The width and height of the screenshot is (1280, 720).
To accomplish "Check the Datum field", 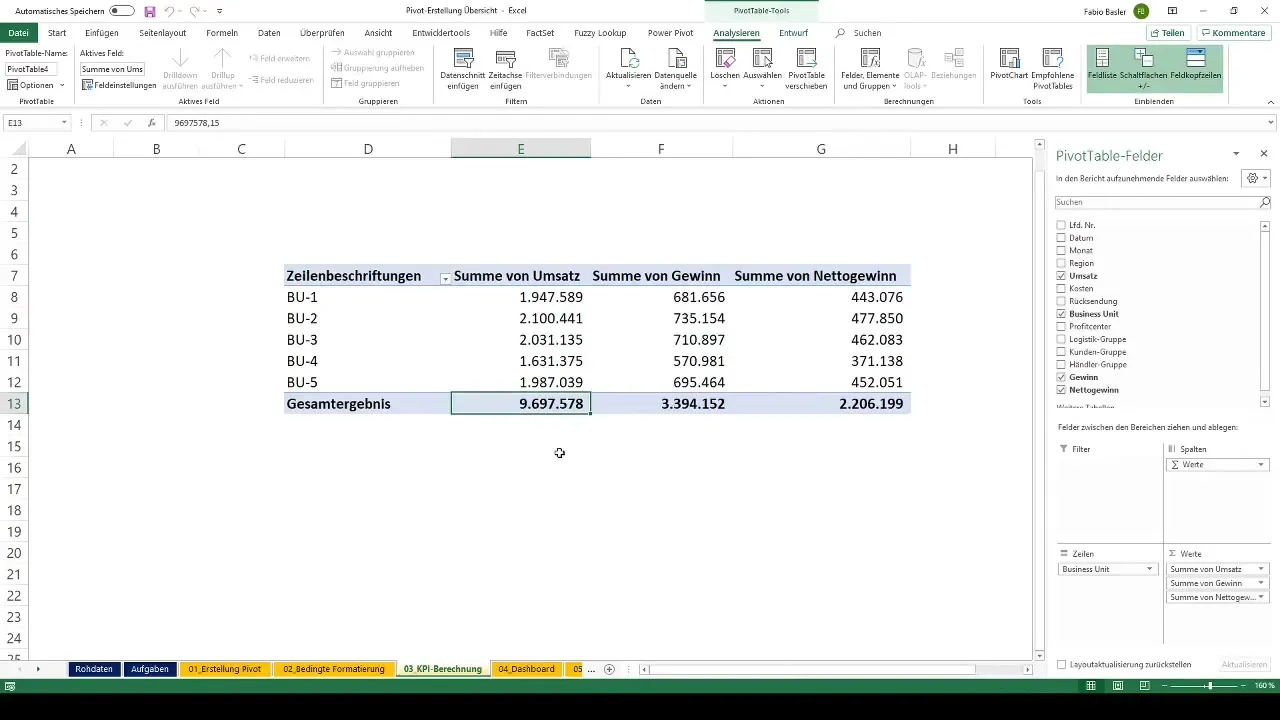I will coord(1062,238).
